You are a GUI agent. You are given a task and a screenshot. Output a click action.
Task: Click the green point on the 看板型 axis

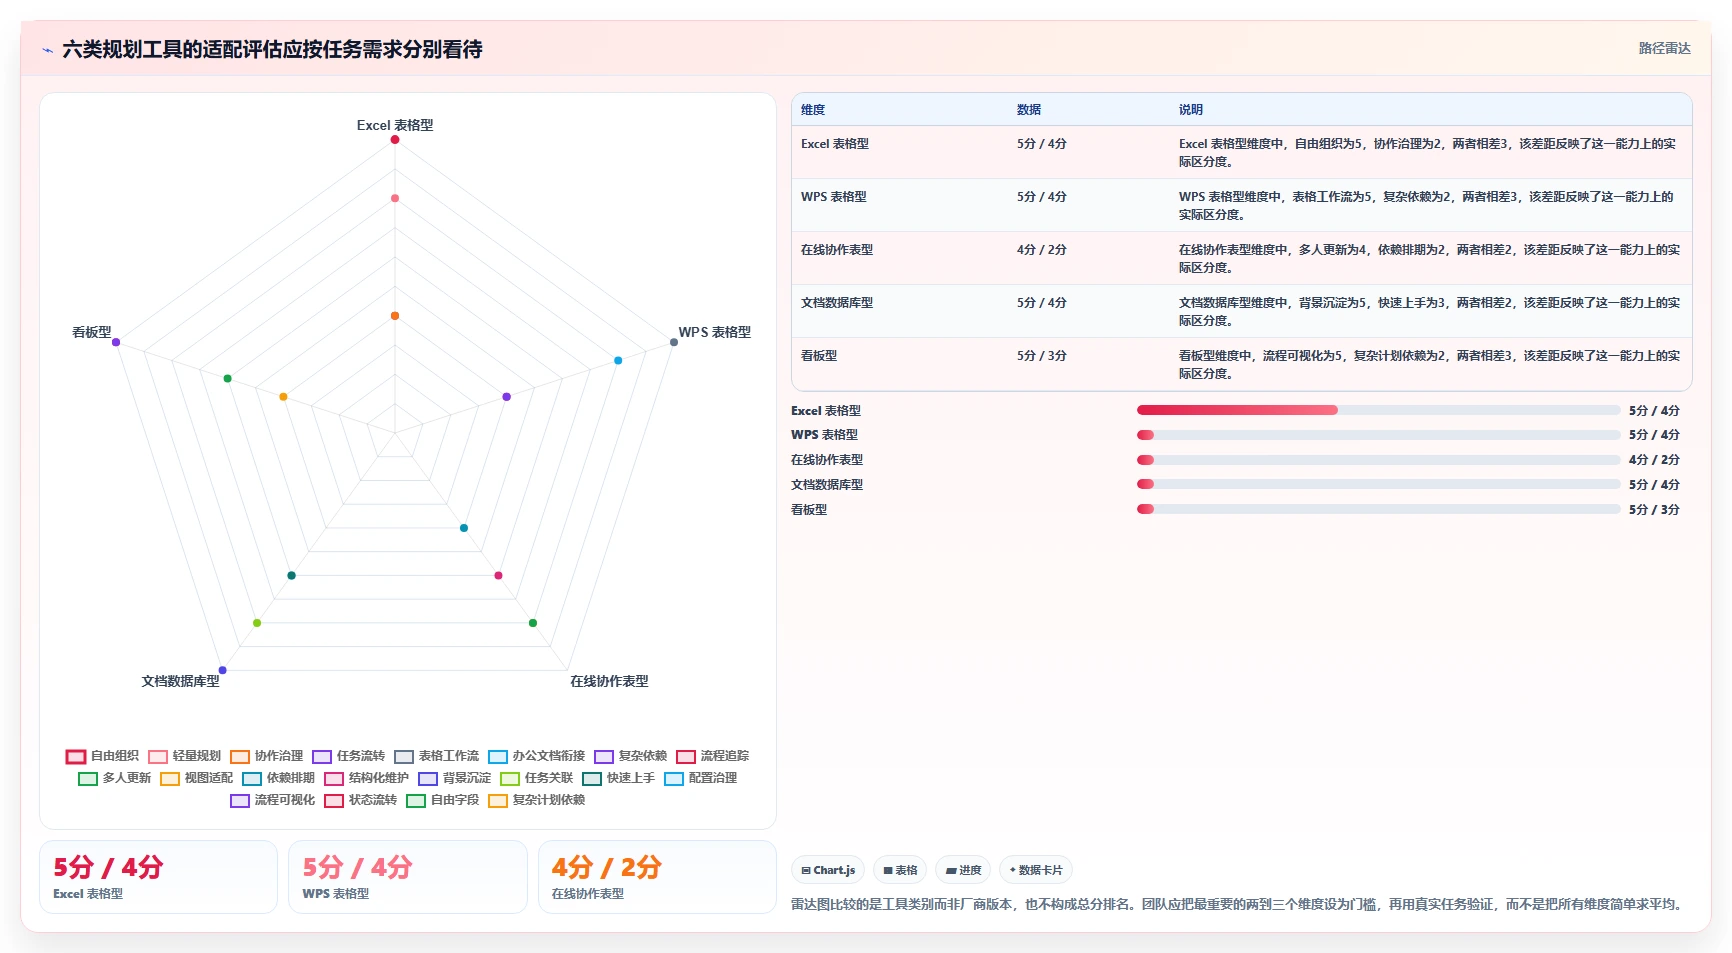(x=228, y=378)
